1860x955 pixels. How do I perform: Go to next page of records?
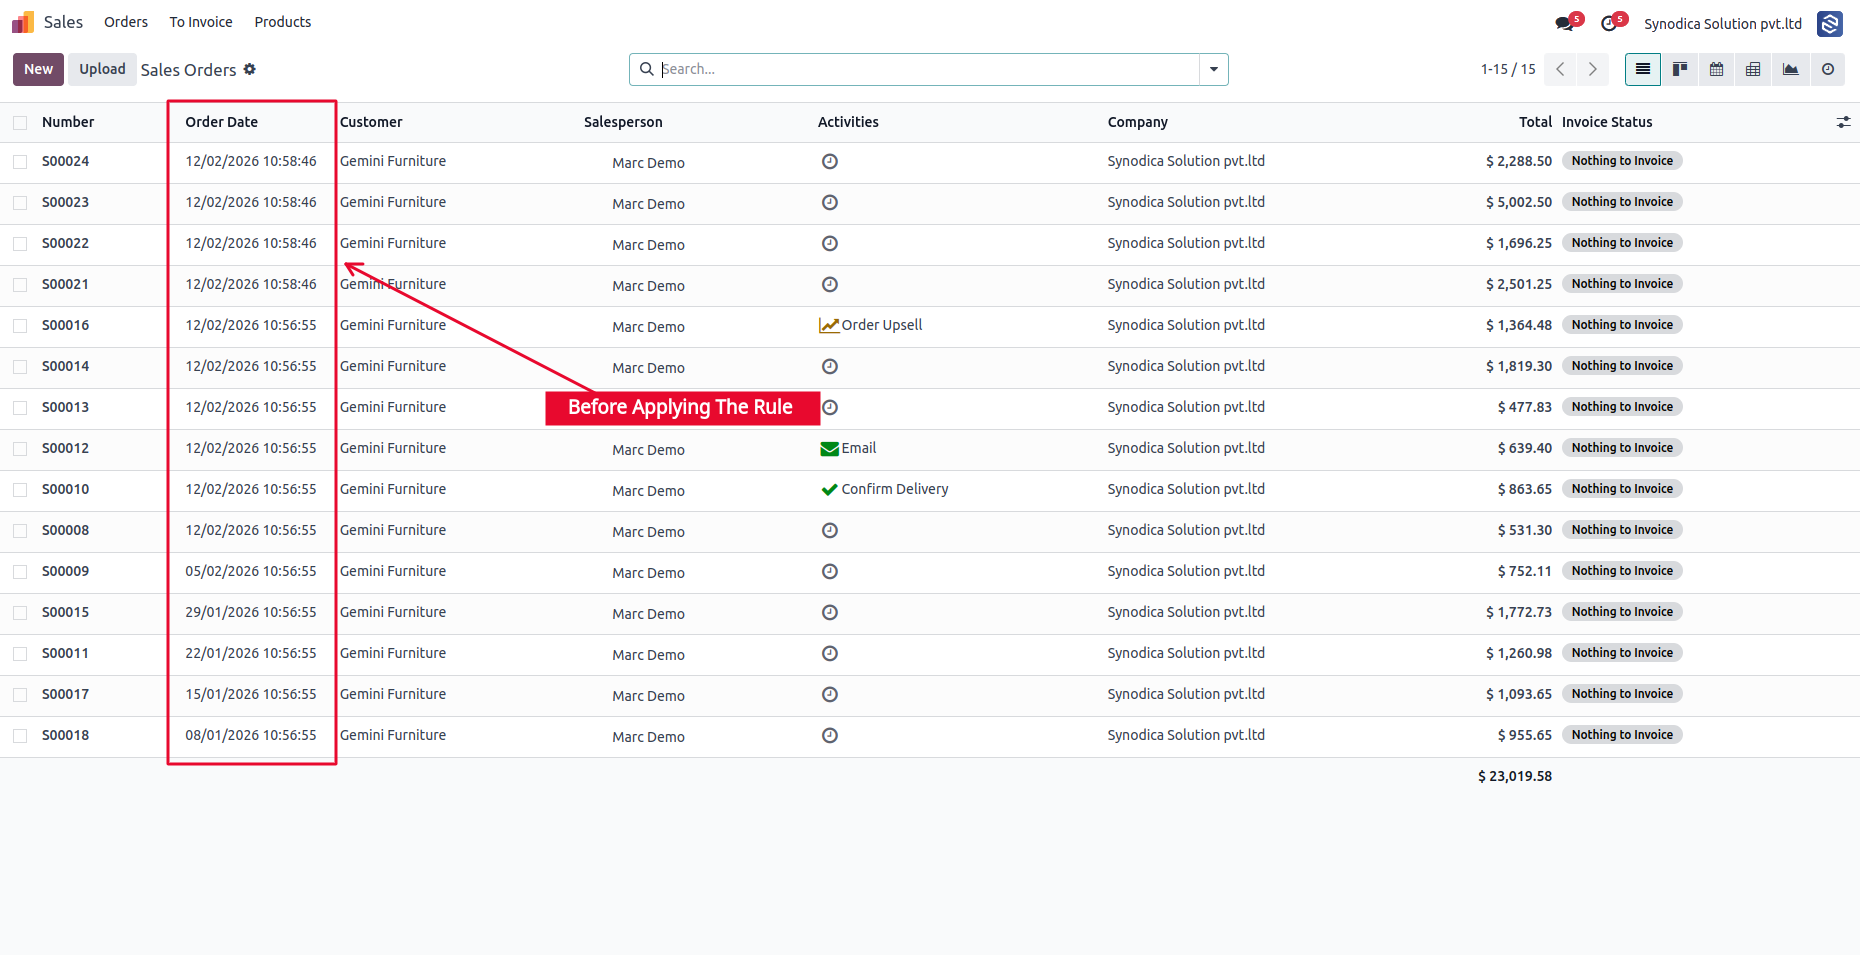[x=1593, y=69]
